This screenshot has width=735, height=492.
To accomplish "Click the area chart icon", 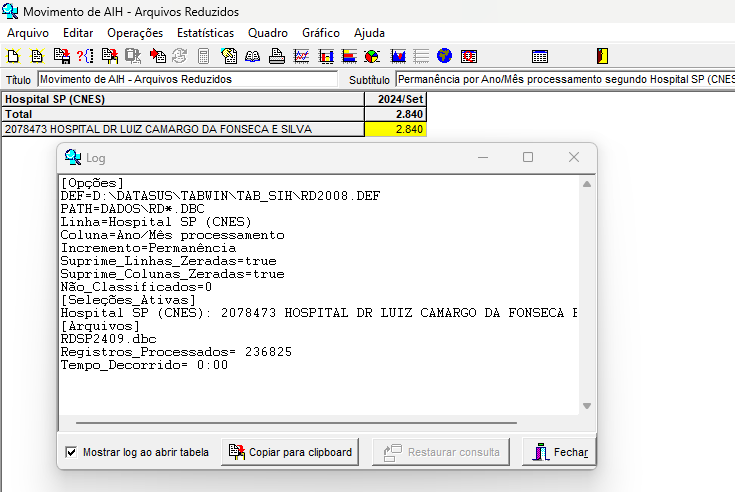I will pyautogui.click(x=398, y=56).
